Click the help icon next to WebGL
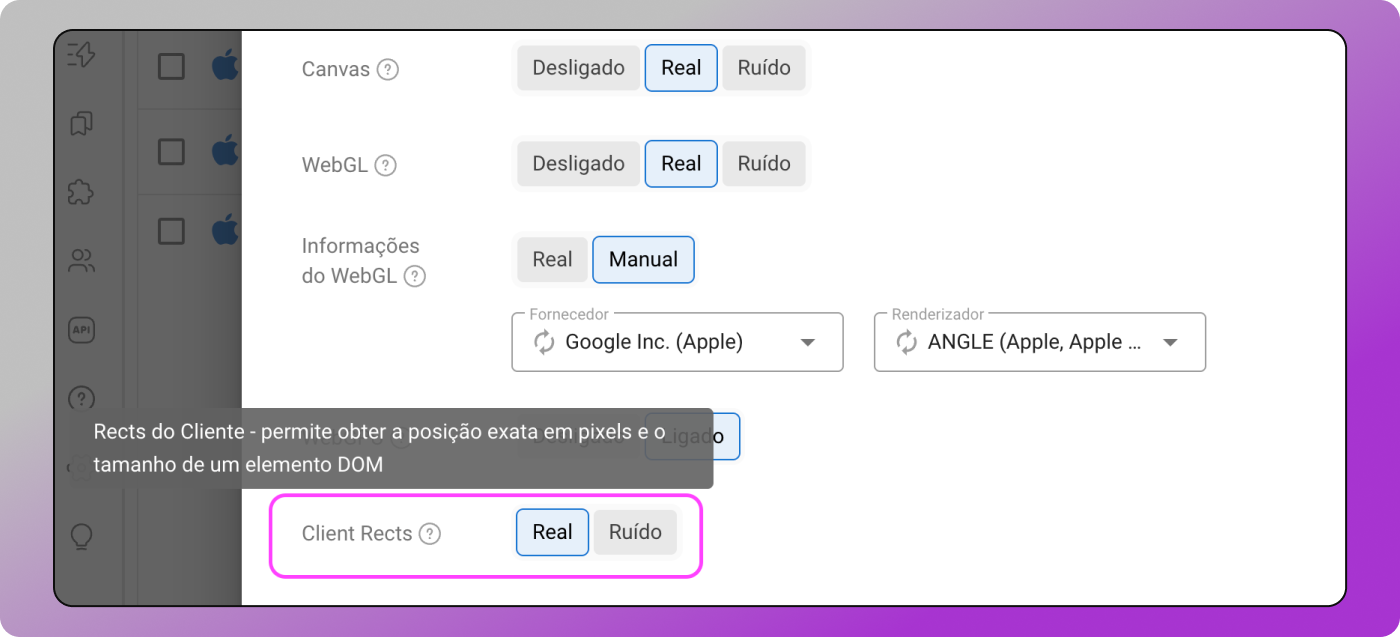 coord(386,166)
